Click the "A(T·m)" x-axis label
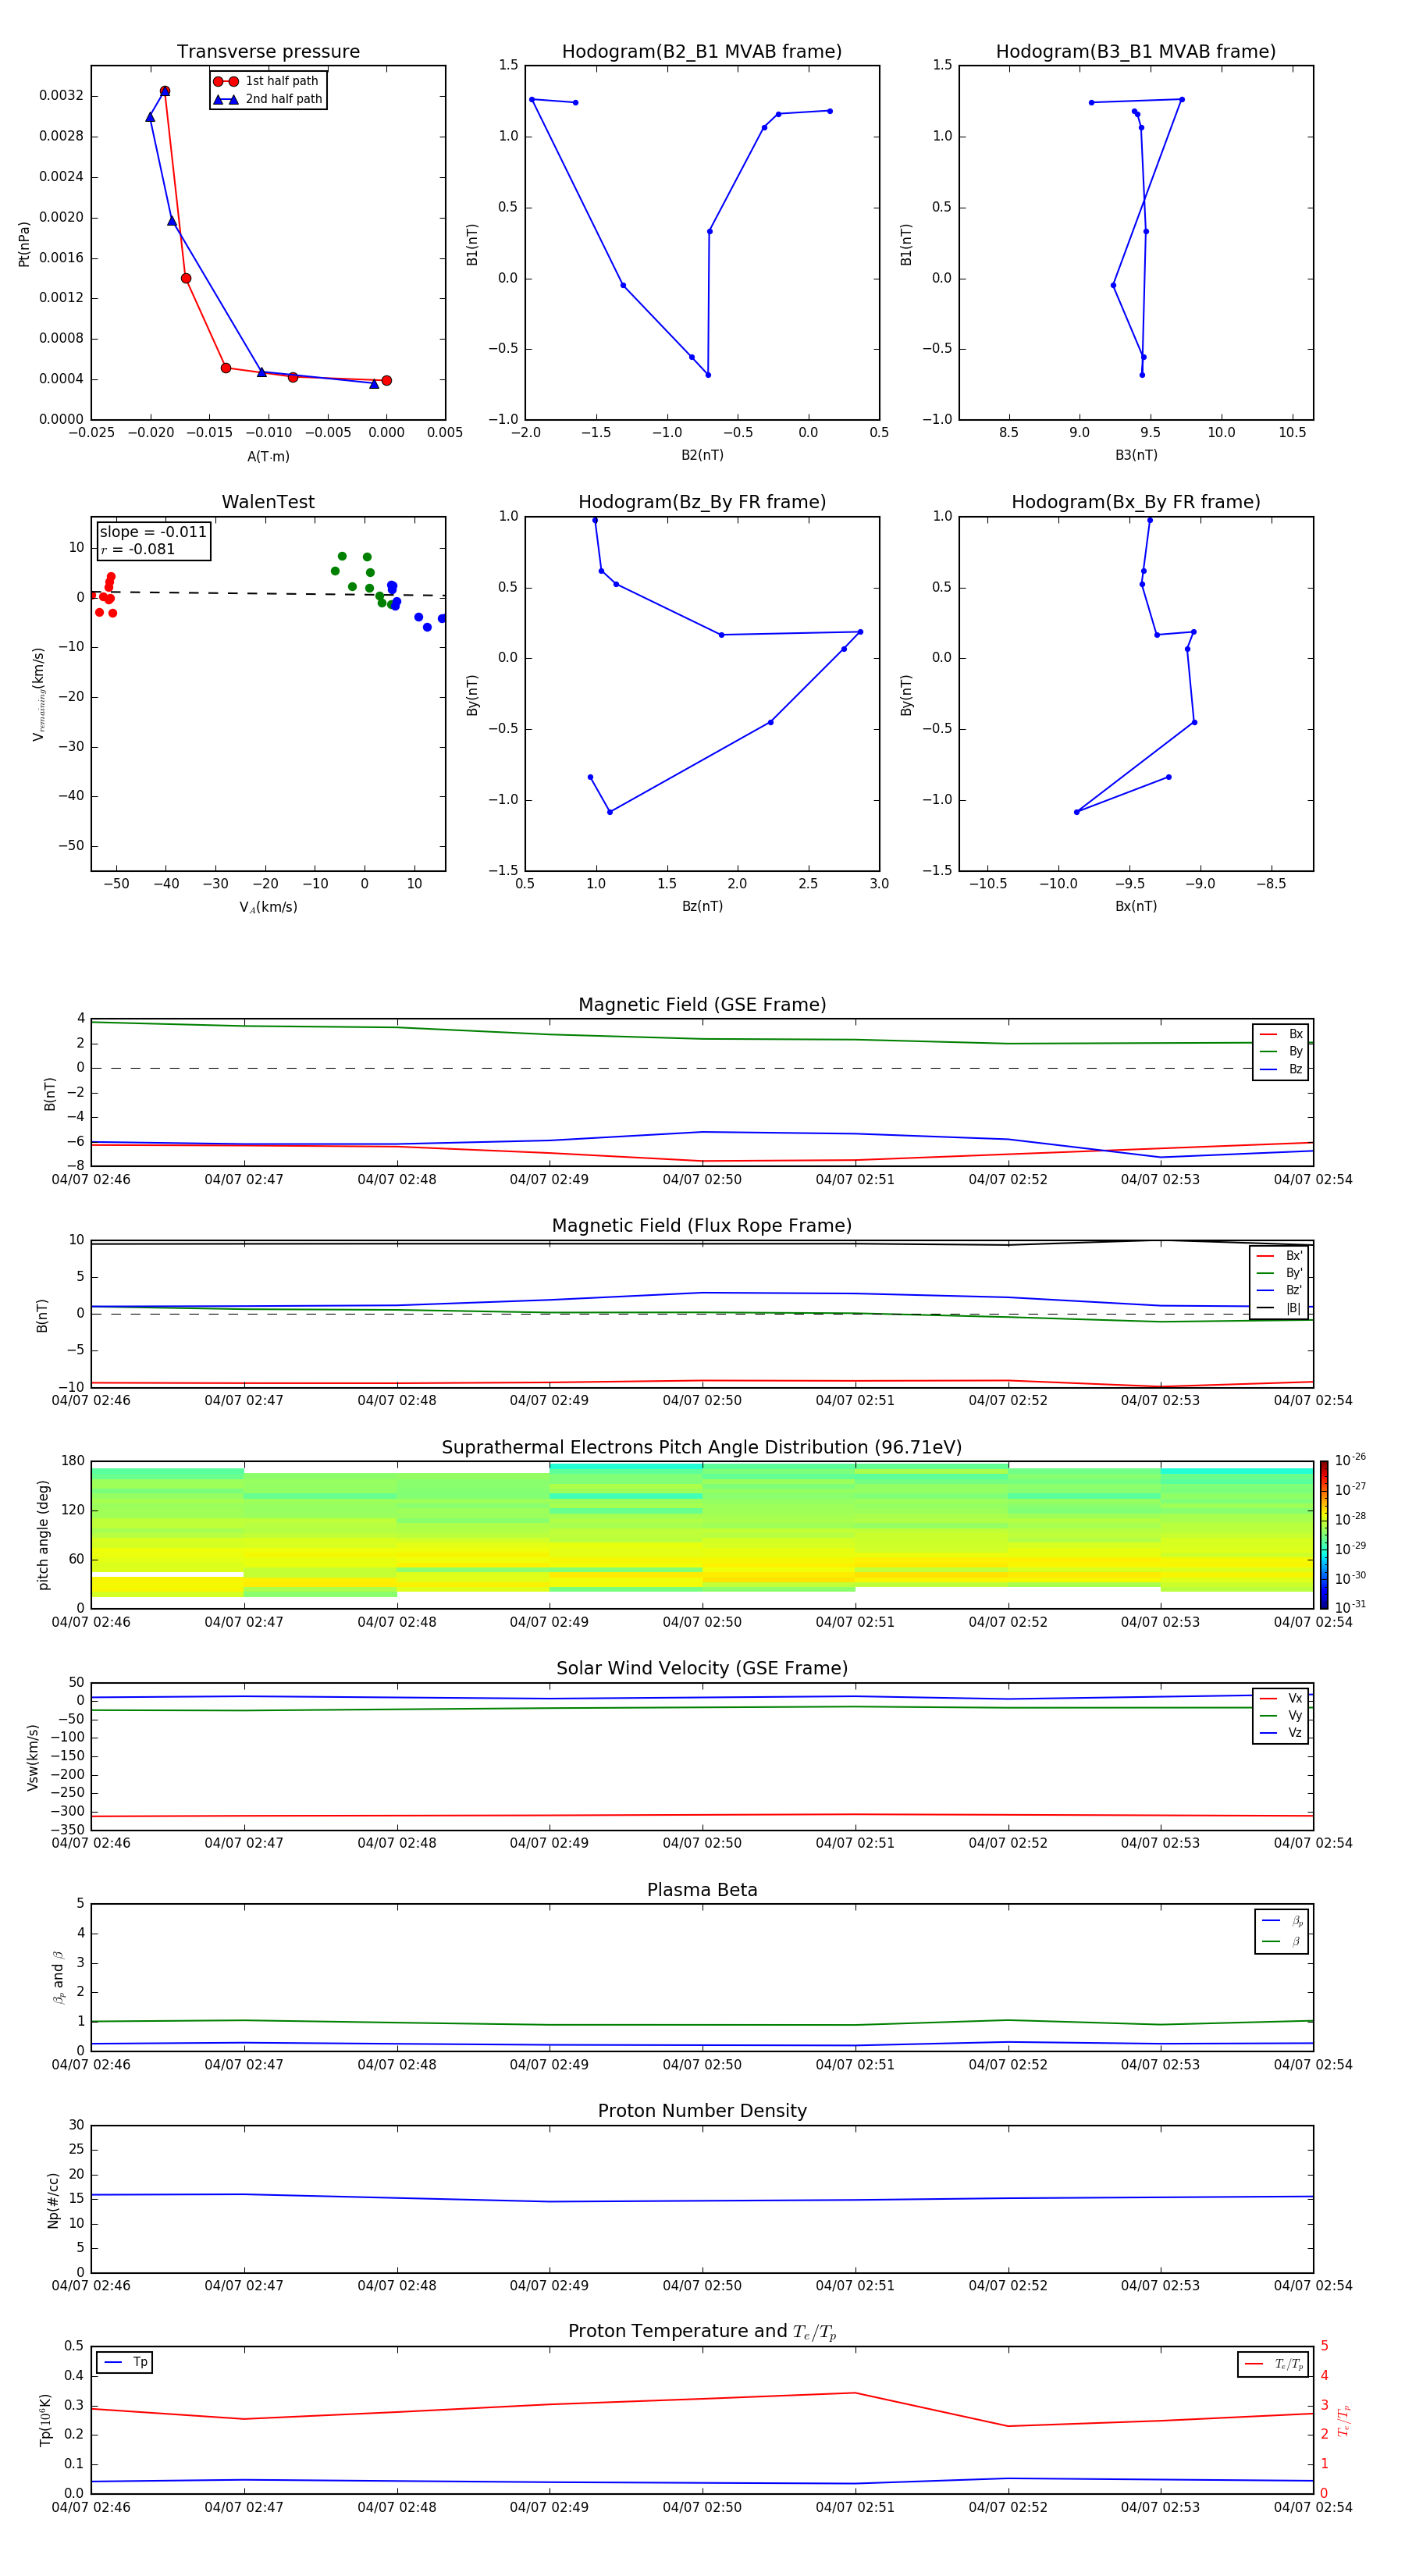Image resolution: width=1405 pixels, height=2576 pixels. pyautogui.click(x=268, y=456)
